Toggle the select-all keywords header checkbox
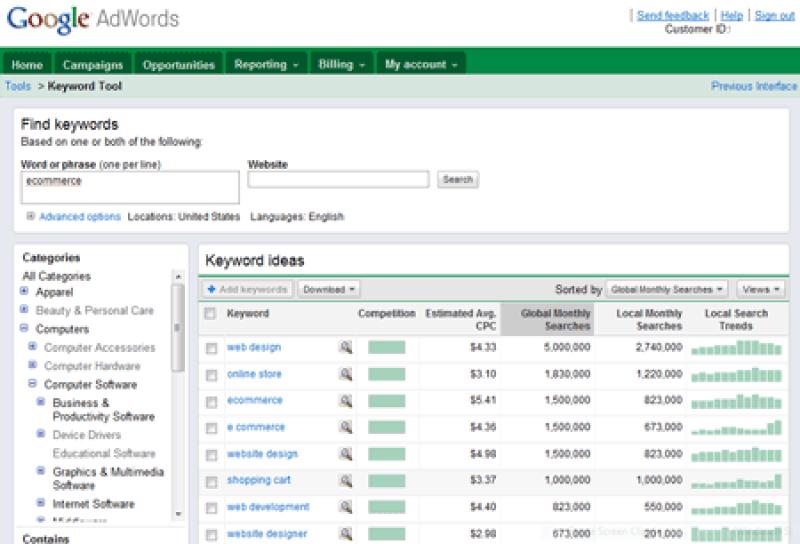Screen dimensions: 800x544 pos(210,314)
